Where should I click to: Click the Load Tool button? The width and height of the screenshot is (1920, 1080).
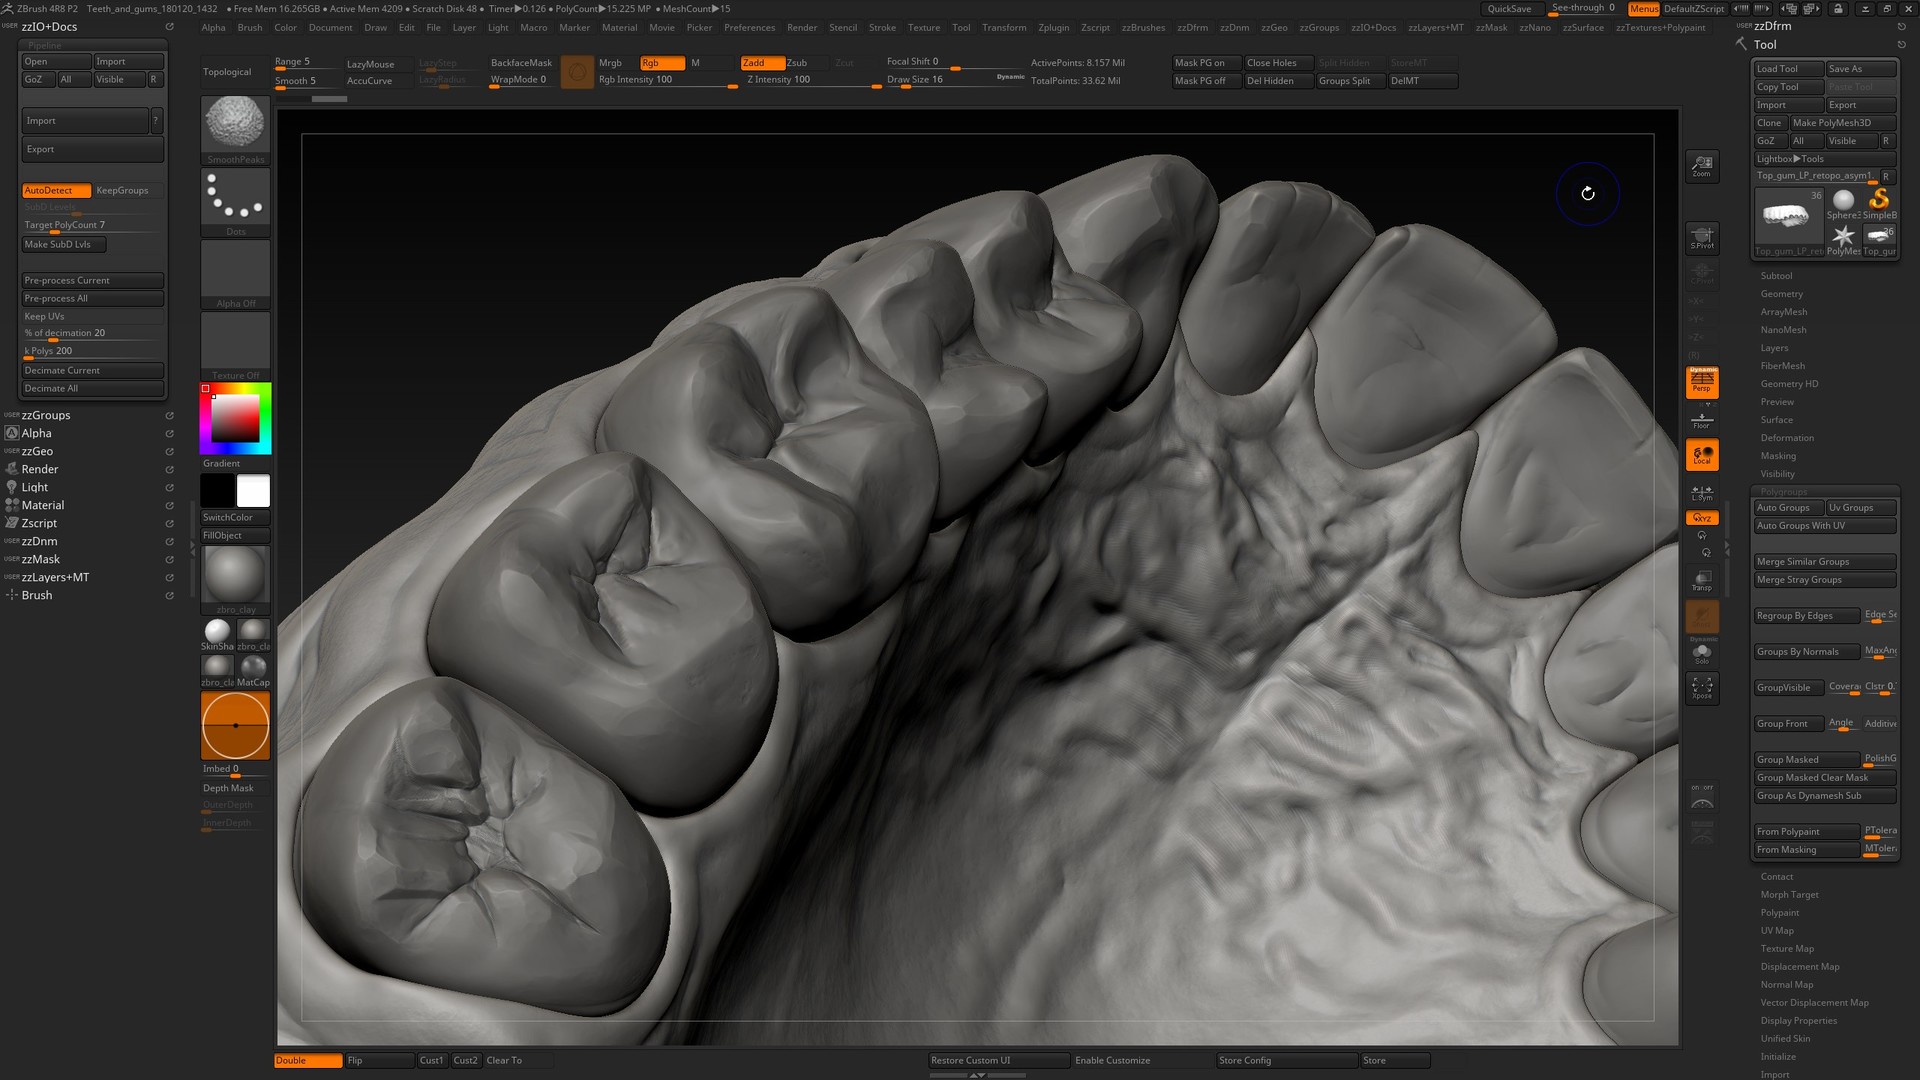1788,69
